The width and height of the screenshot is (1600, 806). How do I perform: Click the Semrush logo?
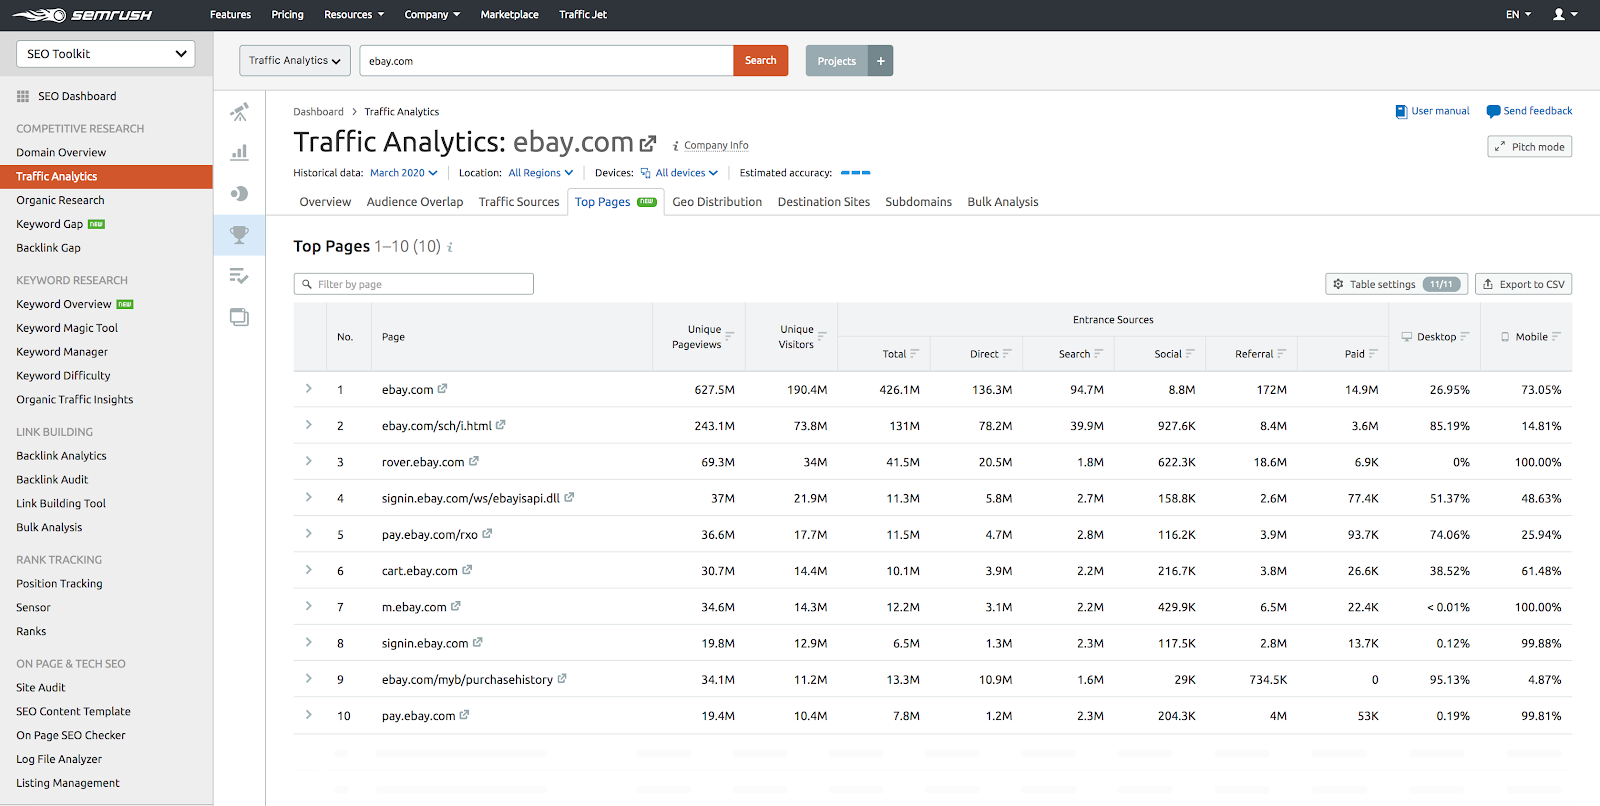pos(82,15)
